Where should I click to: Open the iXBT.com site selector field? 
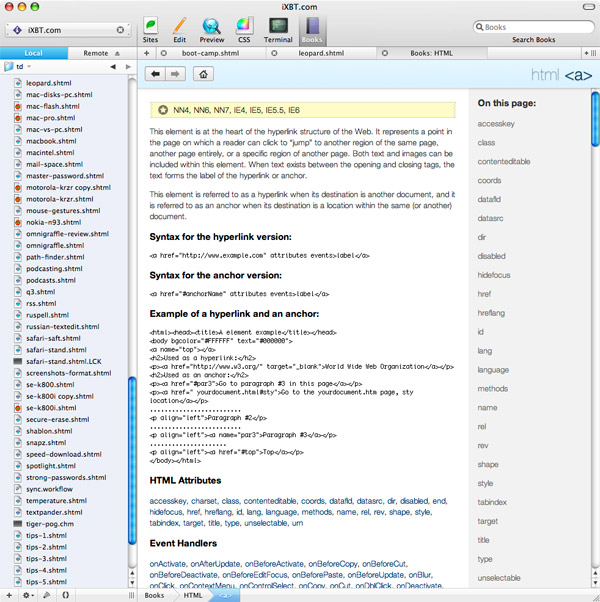pos(68,30)
